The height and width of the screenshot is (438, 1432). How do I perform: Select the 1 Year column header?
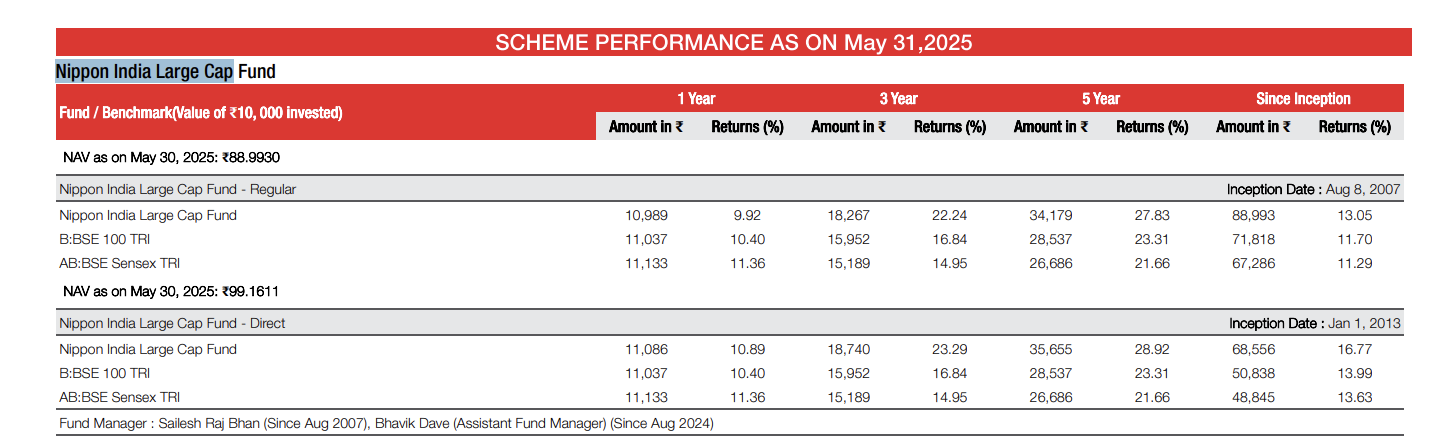click(x=696, y=98)
